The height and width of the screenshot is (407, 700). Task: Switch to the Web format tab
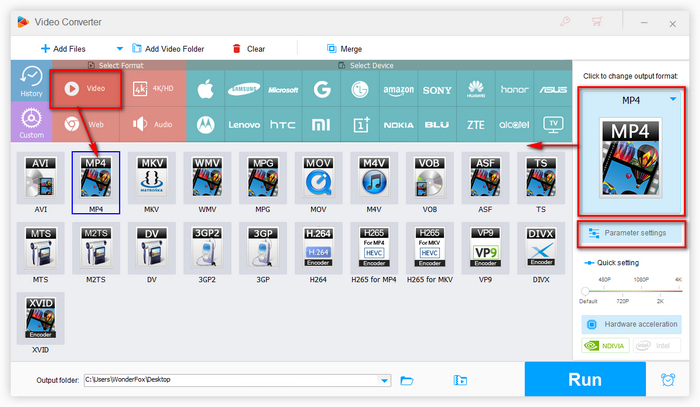86,124
